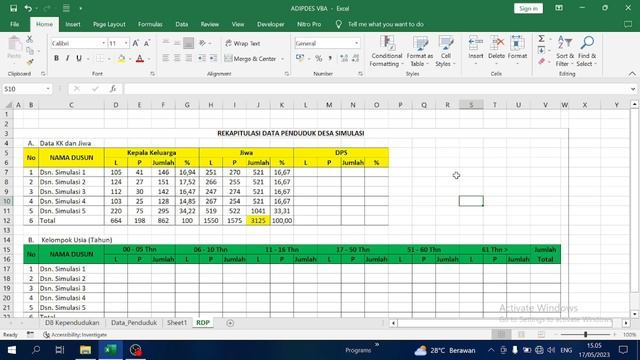Click the zoom slider handle

coord(585,335)
